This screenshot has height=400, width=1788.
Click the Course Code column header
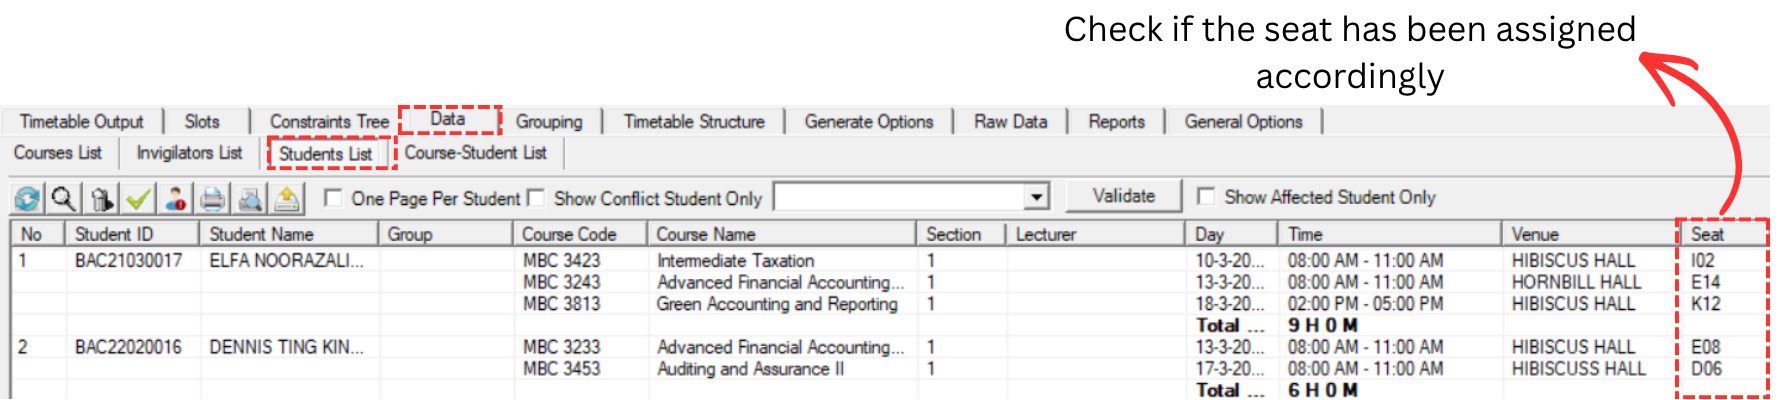point(580,234)
